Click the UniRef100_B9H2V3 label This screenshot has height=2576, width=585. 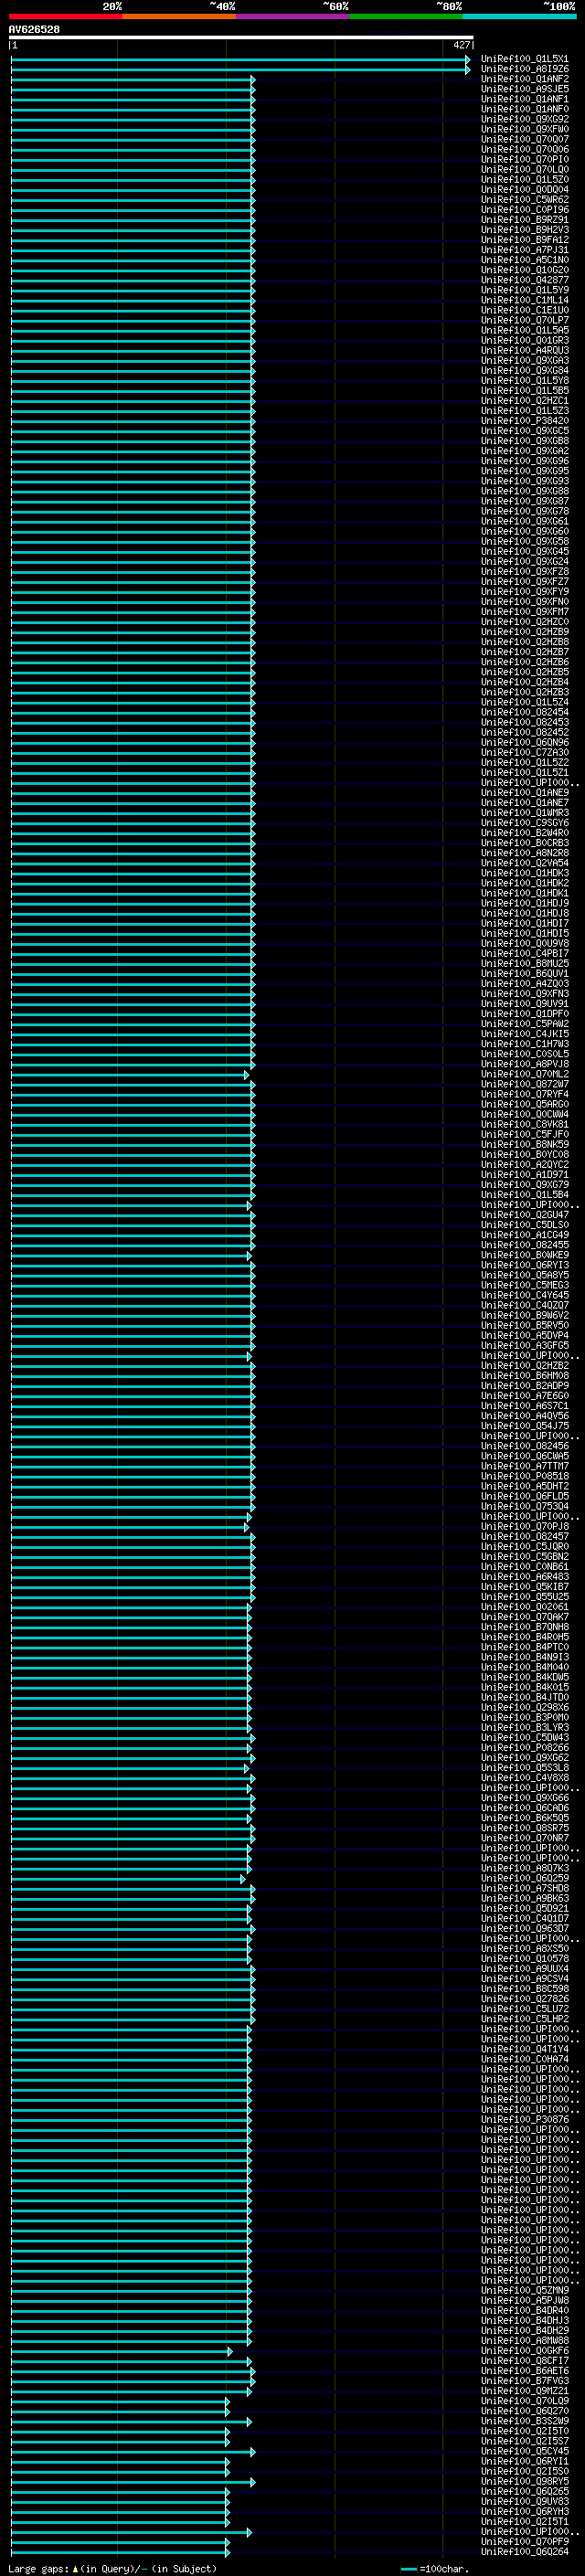(x=524, y=229)
